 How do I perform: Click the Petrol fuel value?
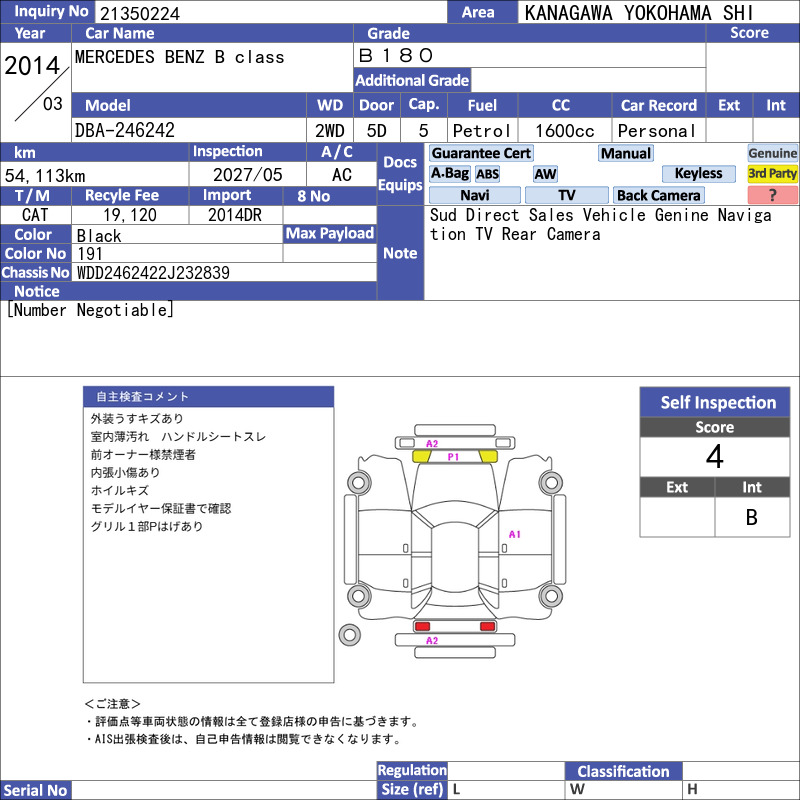482,131
